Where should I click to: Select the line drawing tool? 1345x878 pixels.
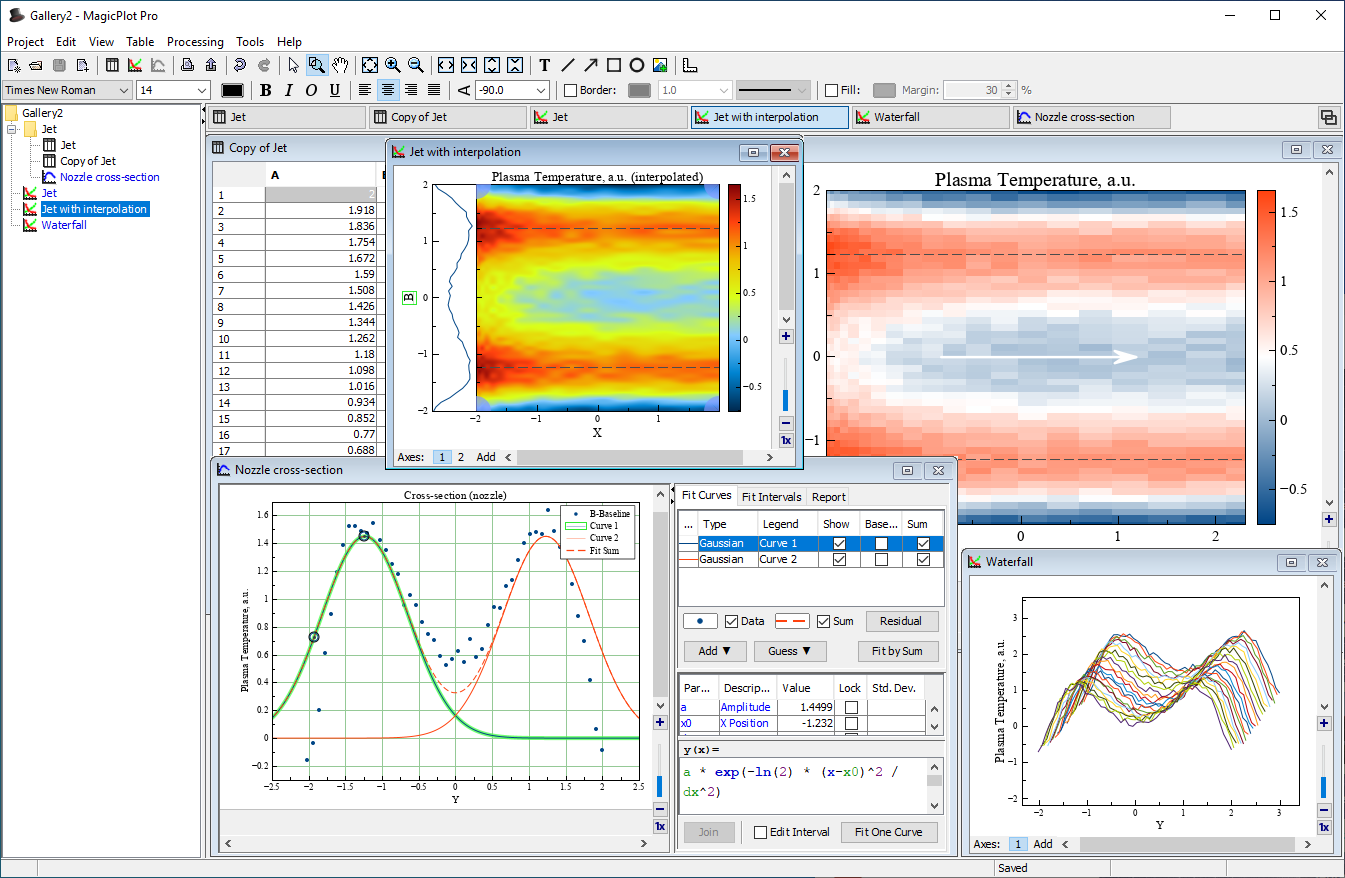coord(568,65)
